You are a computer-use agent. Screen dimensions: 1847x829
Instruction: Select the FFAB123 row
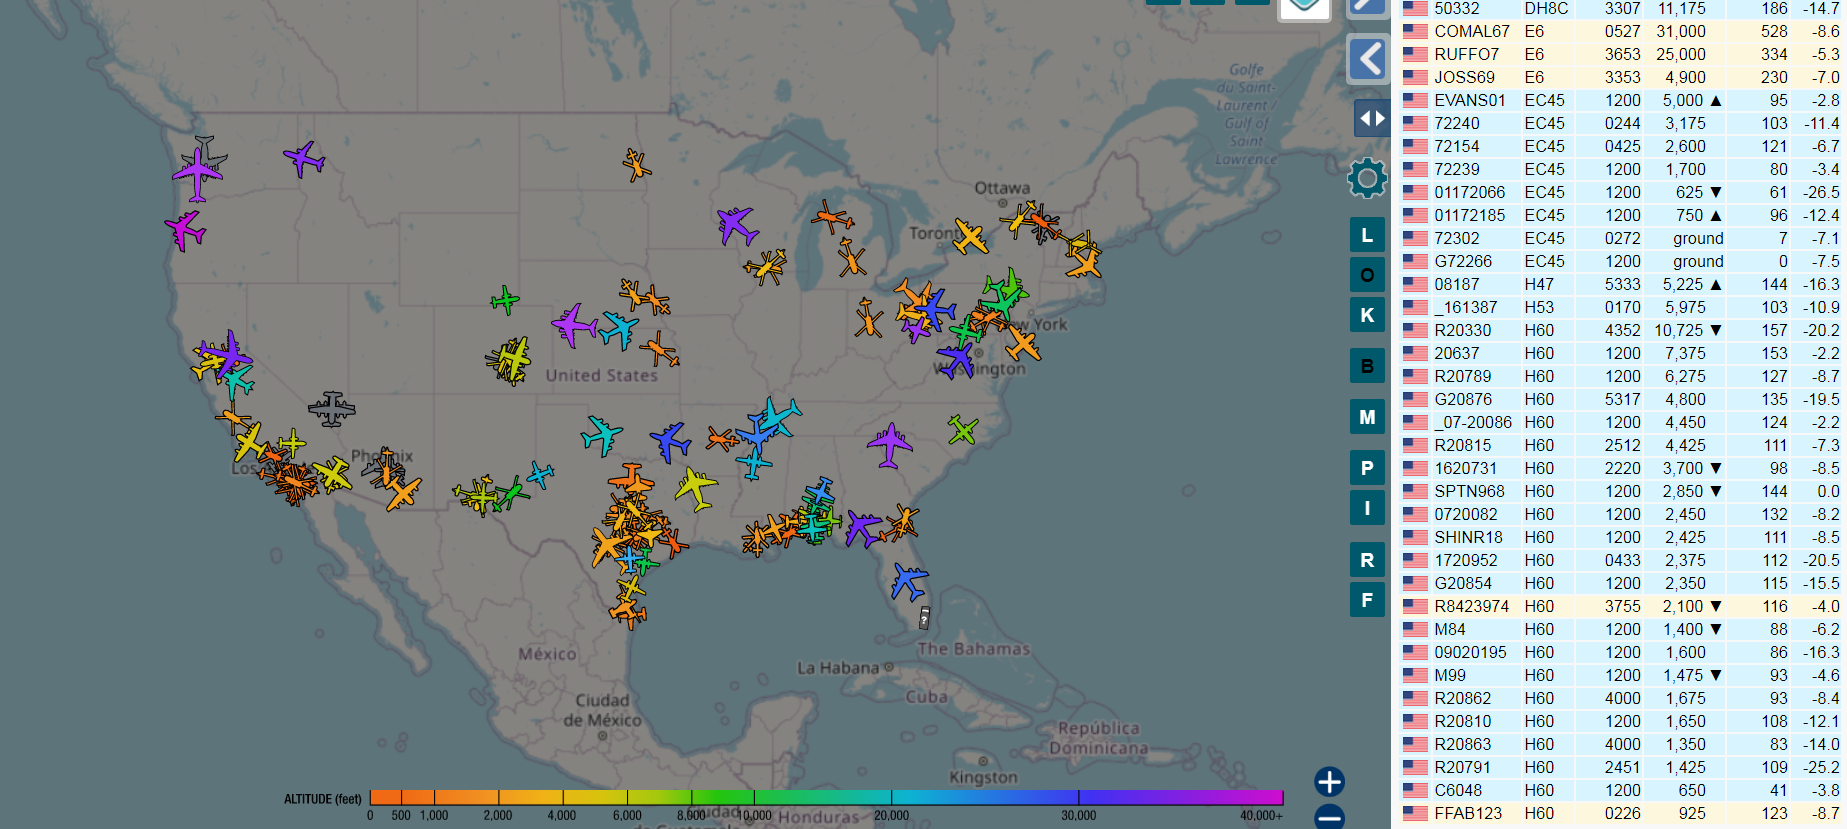(1620, 813)
